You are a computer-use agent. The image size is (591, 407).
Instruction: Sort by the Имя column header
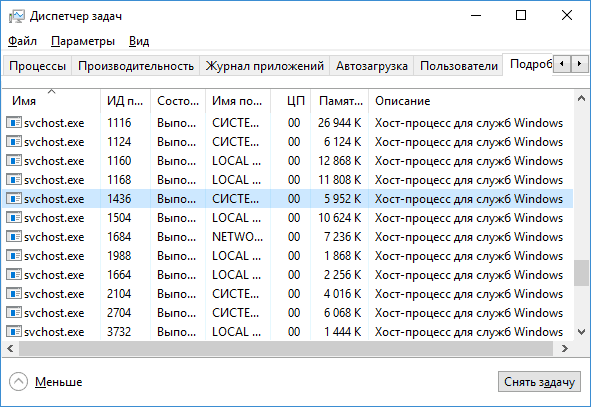(x=51, y=101)
